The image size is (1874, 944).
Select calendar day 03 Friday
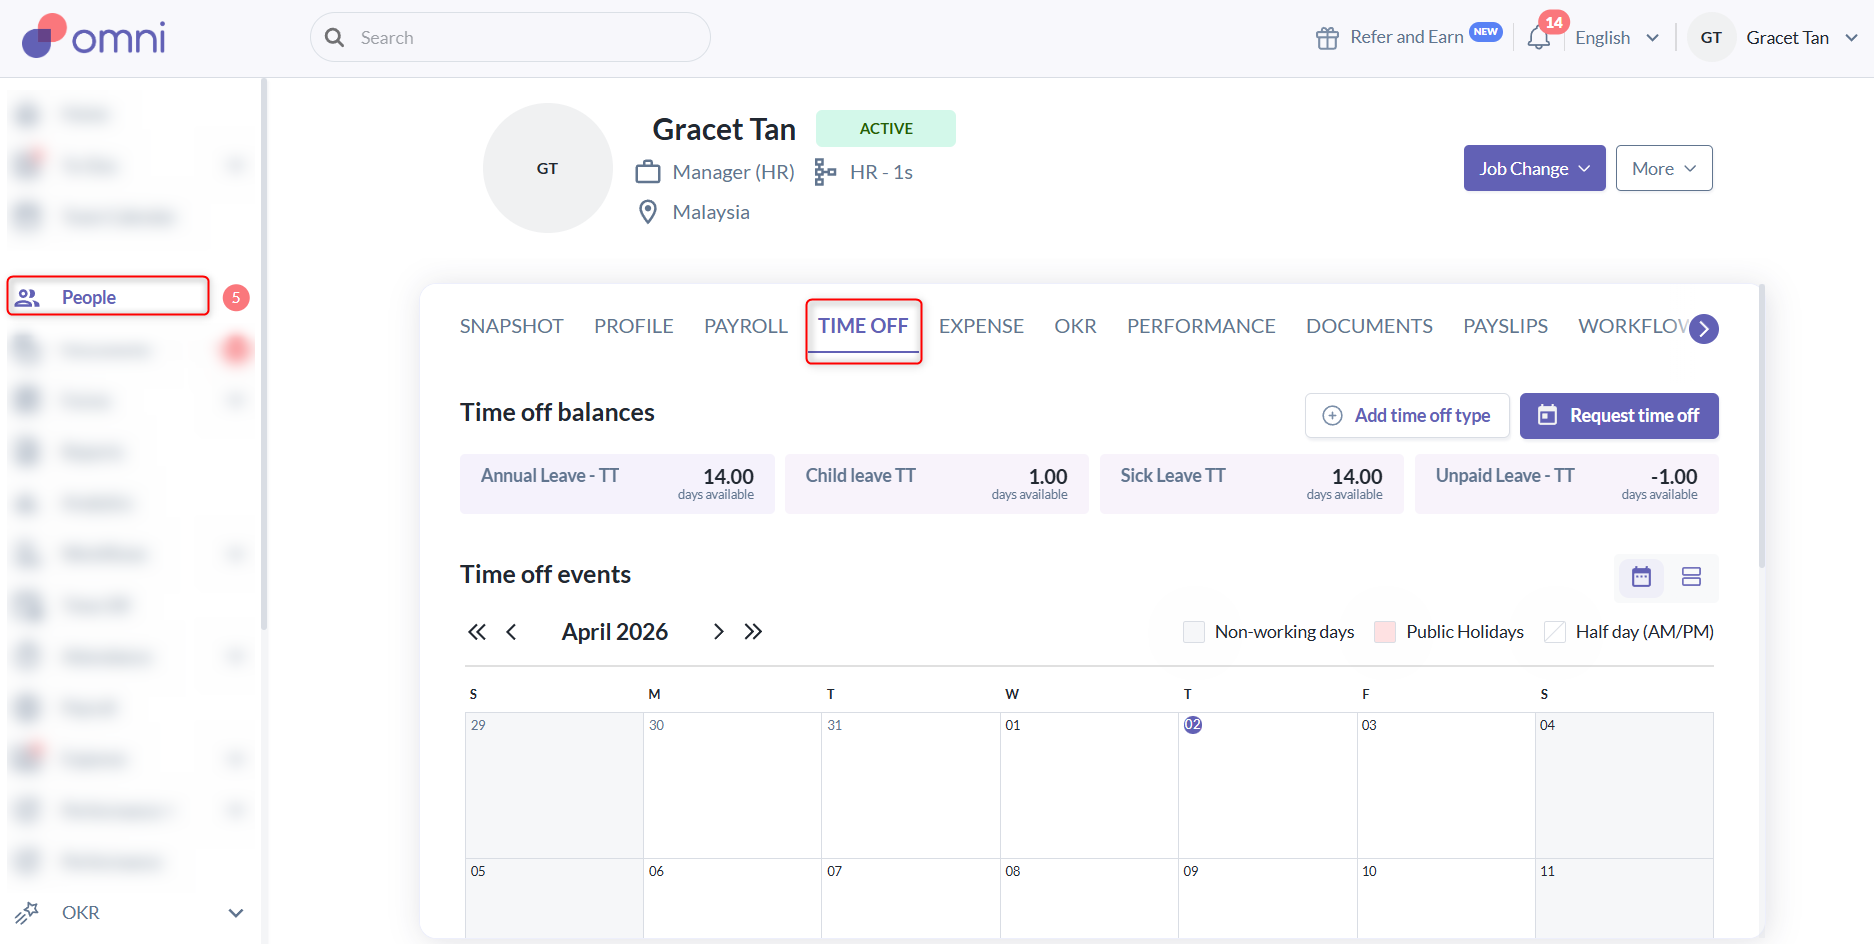(1446, 785)
